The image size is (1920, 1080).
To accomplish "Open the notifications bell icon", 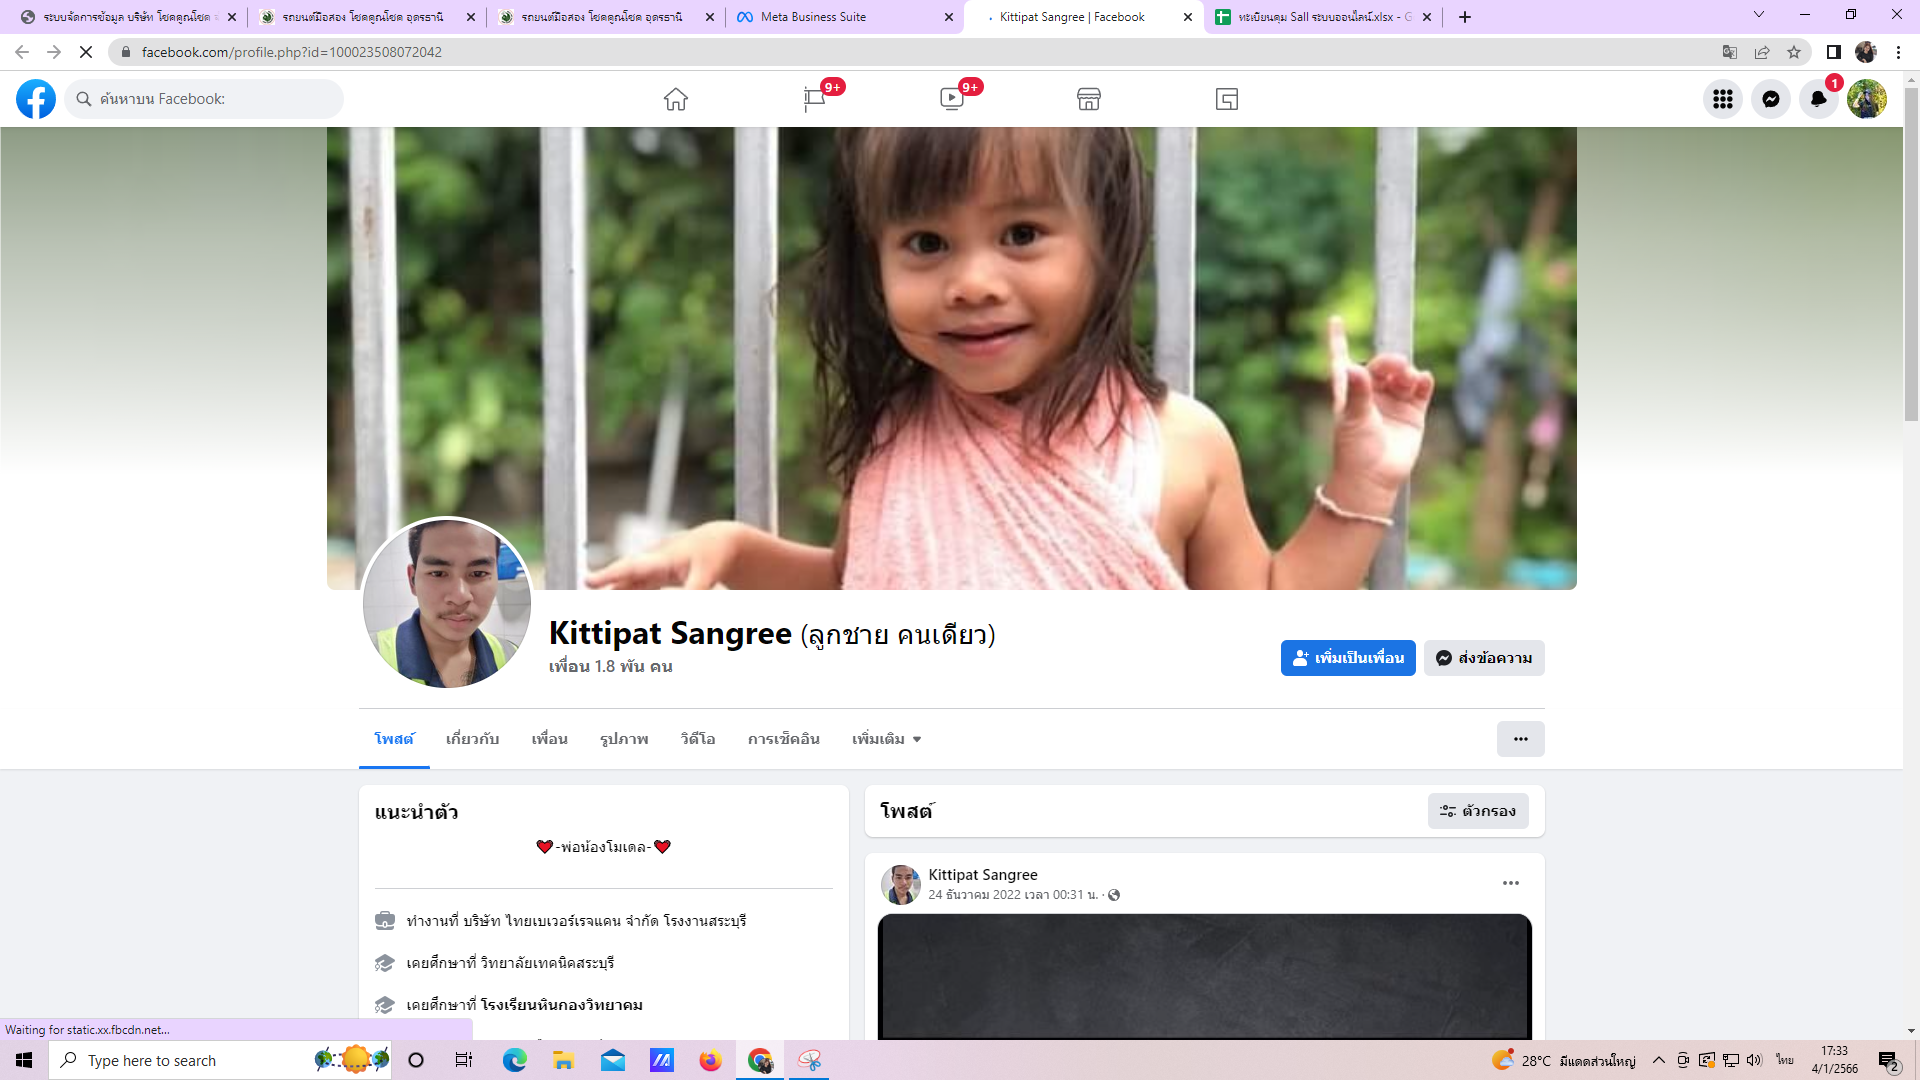I will (1818, 99).
